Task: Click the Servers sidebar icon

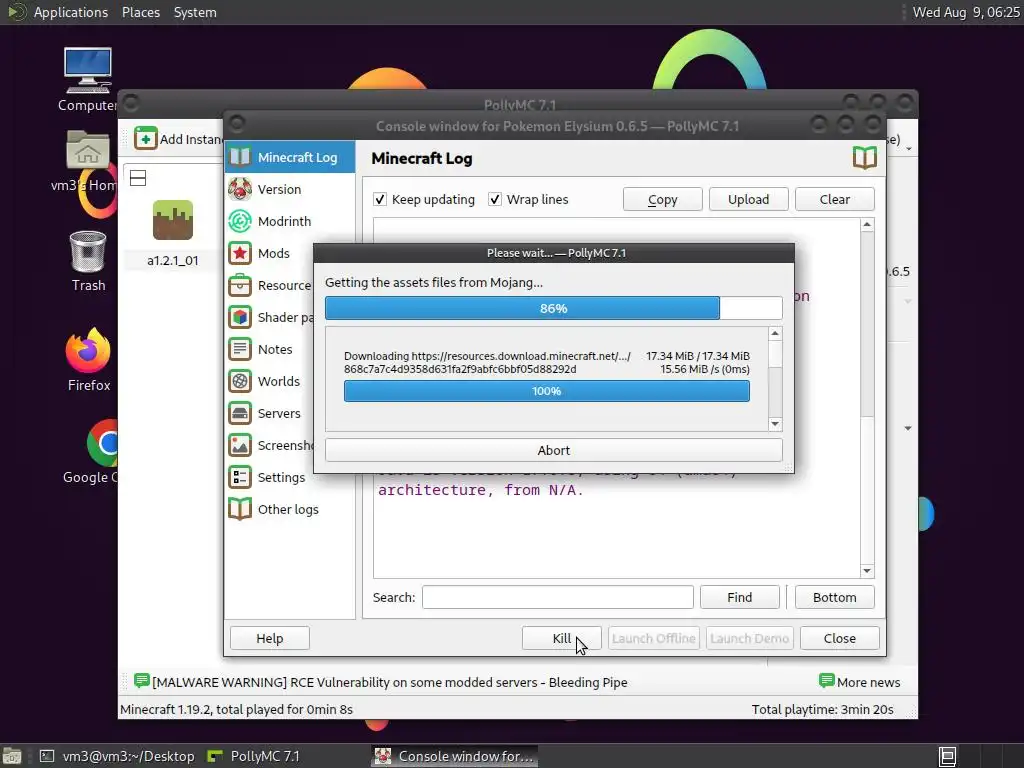Action: tap(240, 413)
